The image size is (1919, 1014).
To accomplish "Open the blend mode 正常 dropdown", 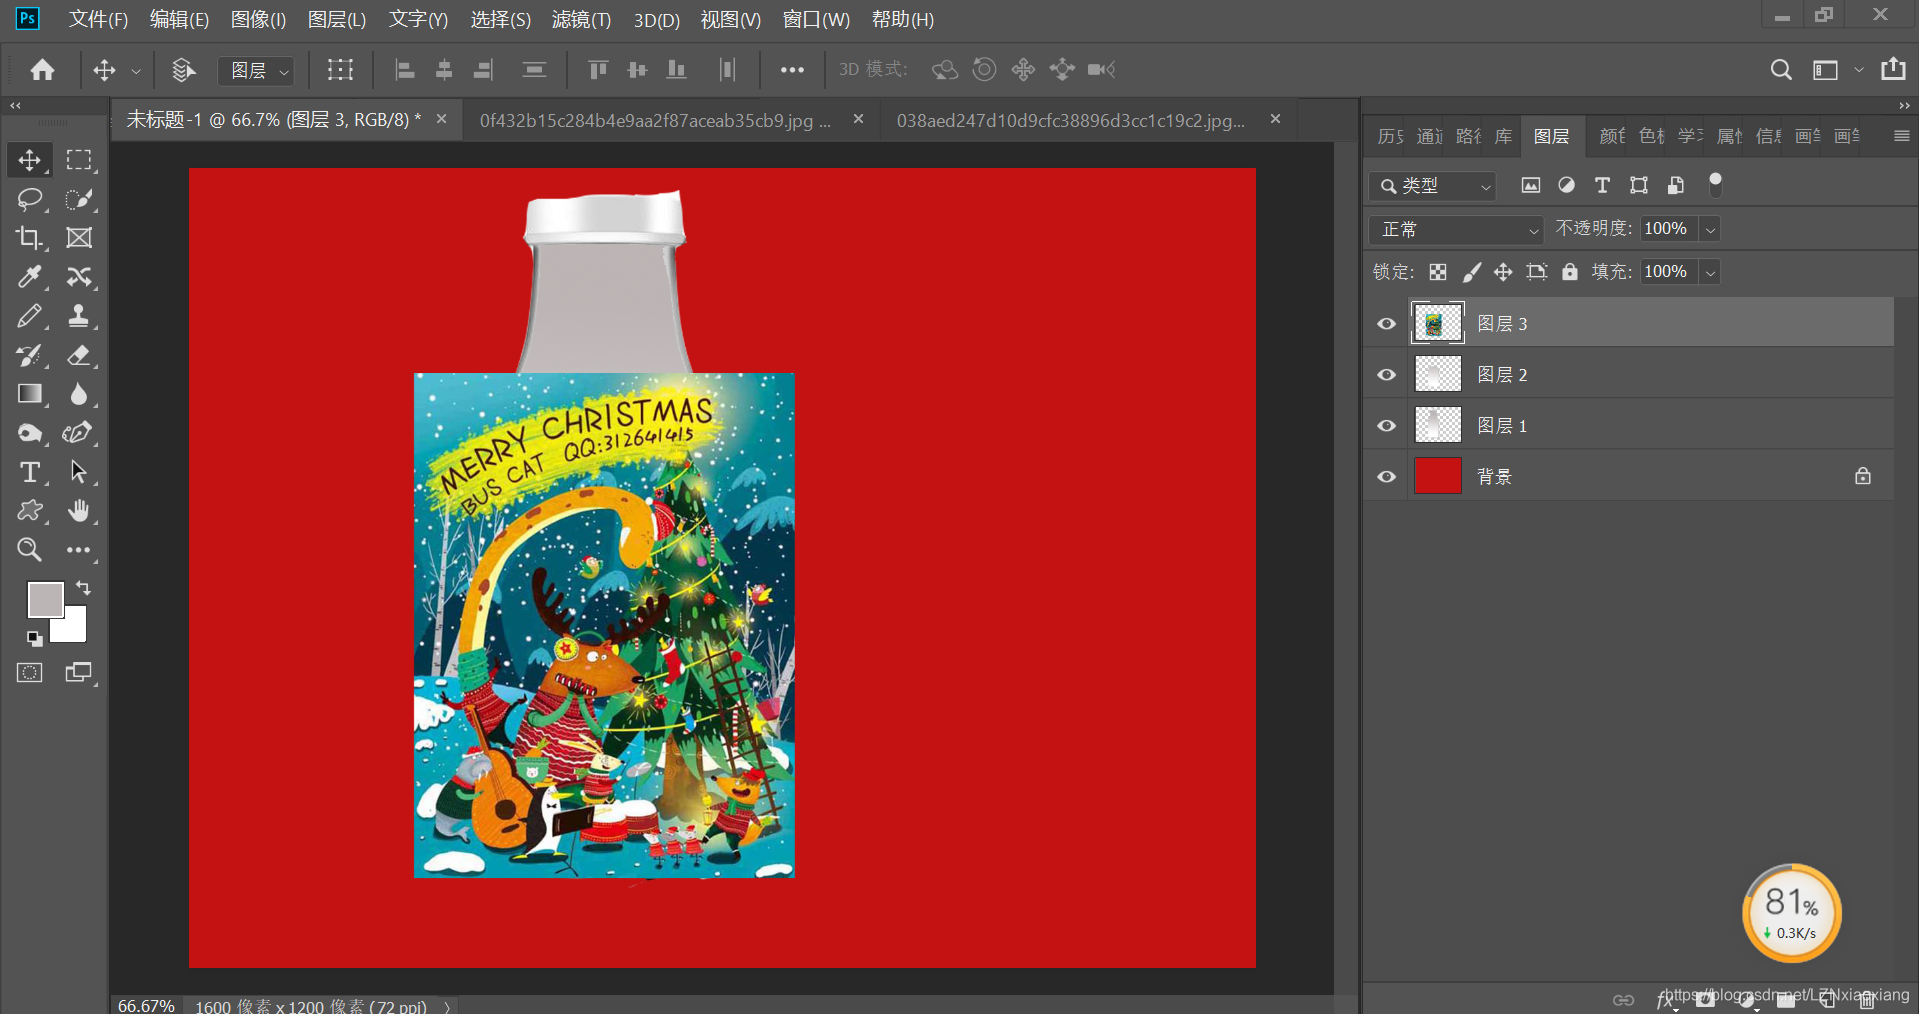I will pos(1457,230).
